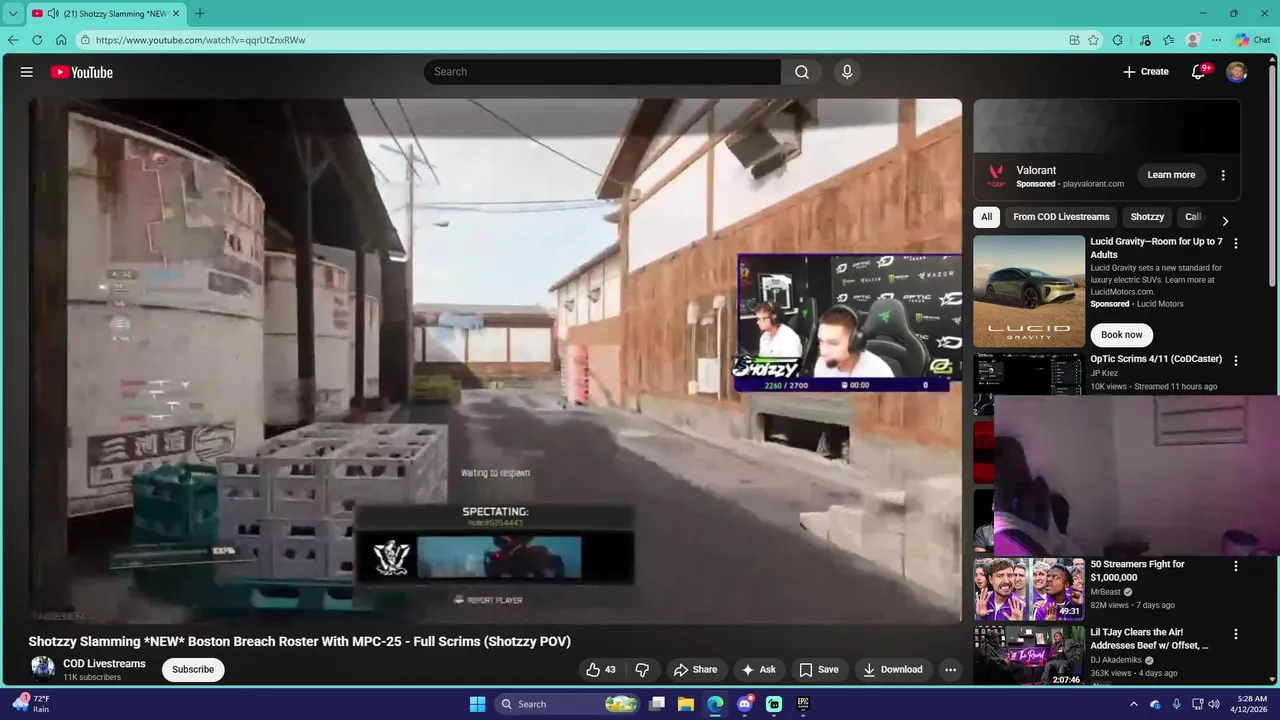Open Copilot Chat in the browser
Screen dimensions: 1280x720
pyautogui.click(x=1253, y=40)
